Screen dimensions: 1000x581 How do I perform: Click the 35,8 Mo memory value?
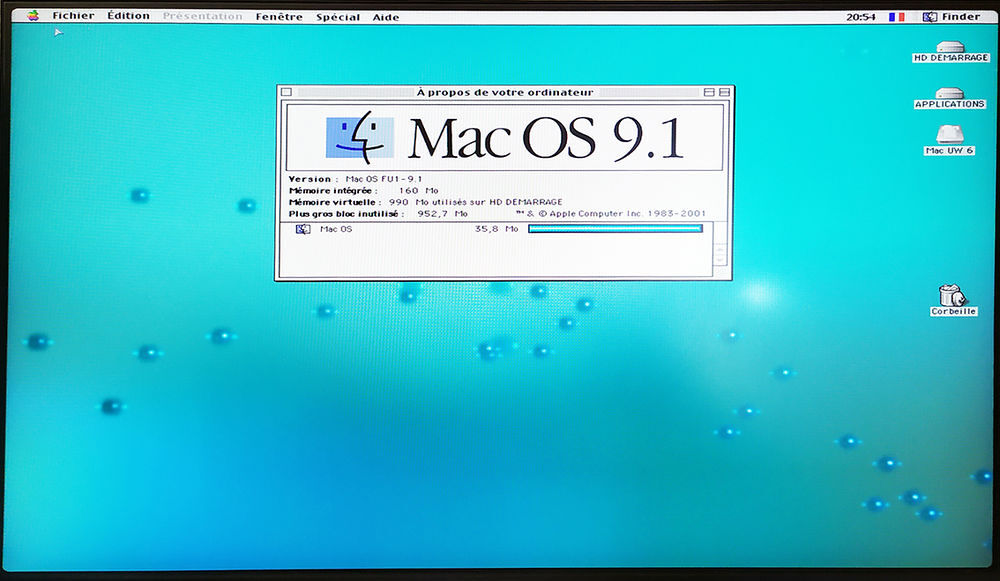pyautogui.click(x=496, y=228)
